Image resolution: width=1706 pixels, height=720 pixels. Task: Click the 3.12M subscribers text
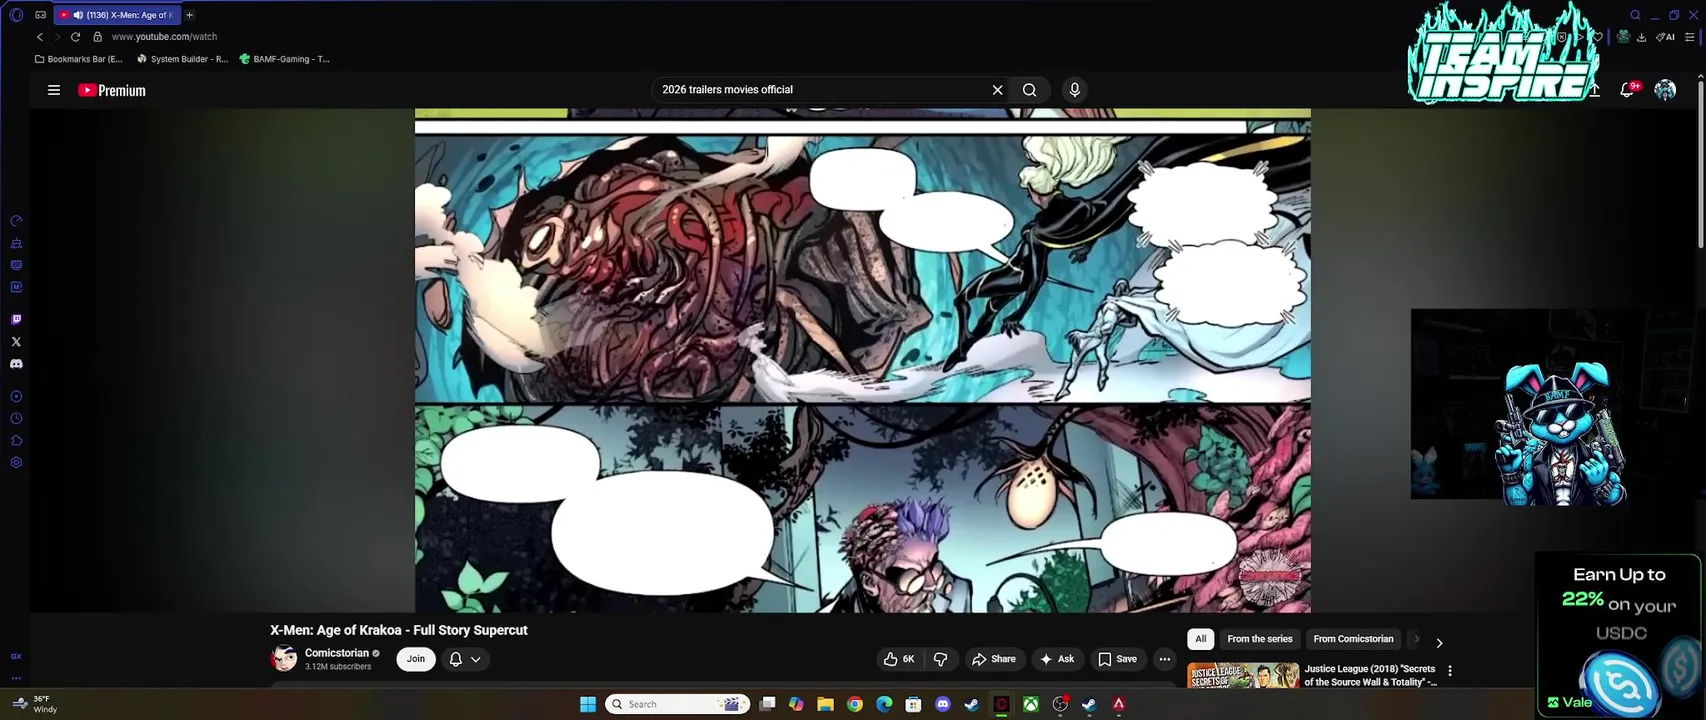(x=338, y=667)
